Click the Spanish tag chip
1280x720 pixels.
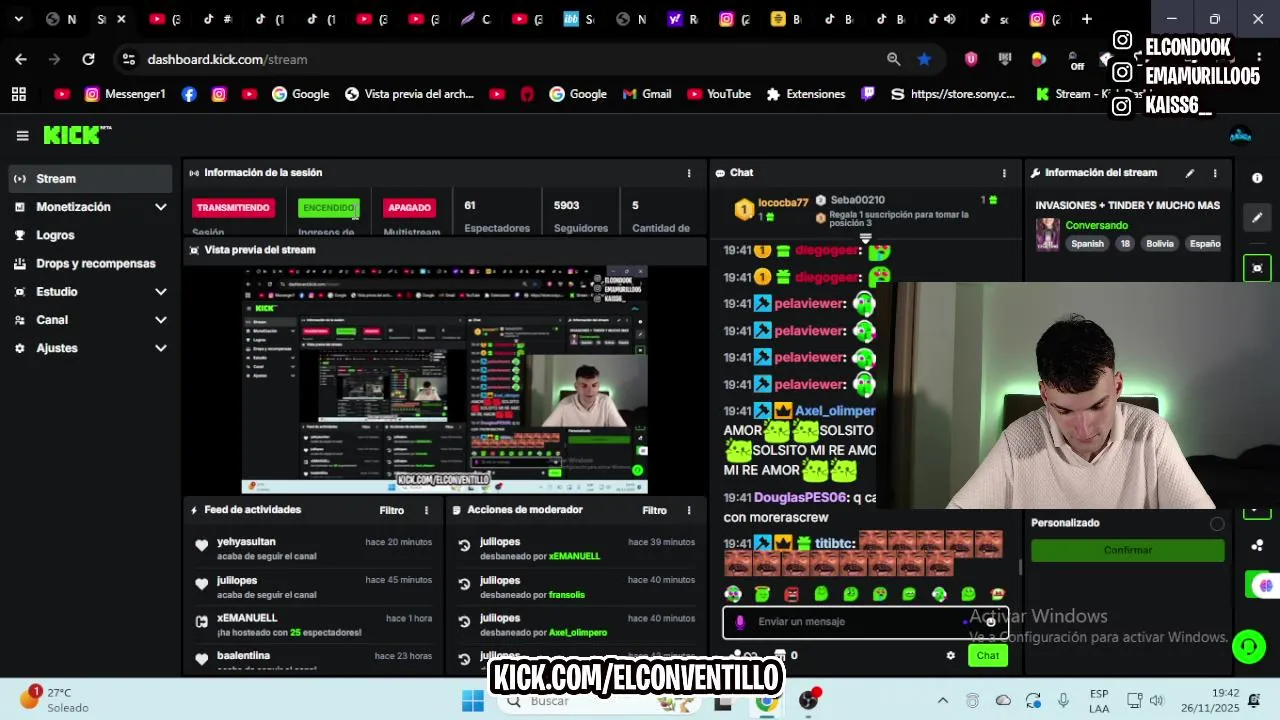pos(1087,244)
